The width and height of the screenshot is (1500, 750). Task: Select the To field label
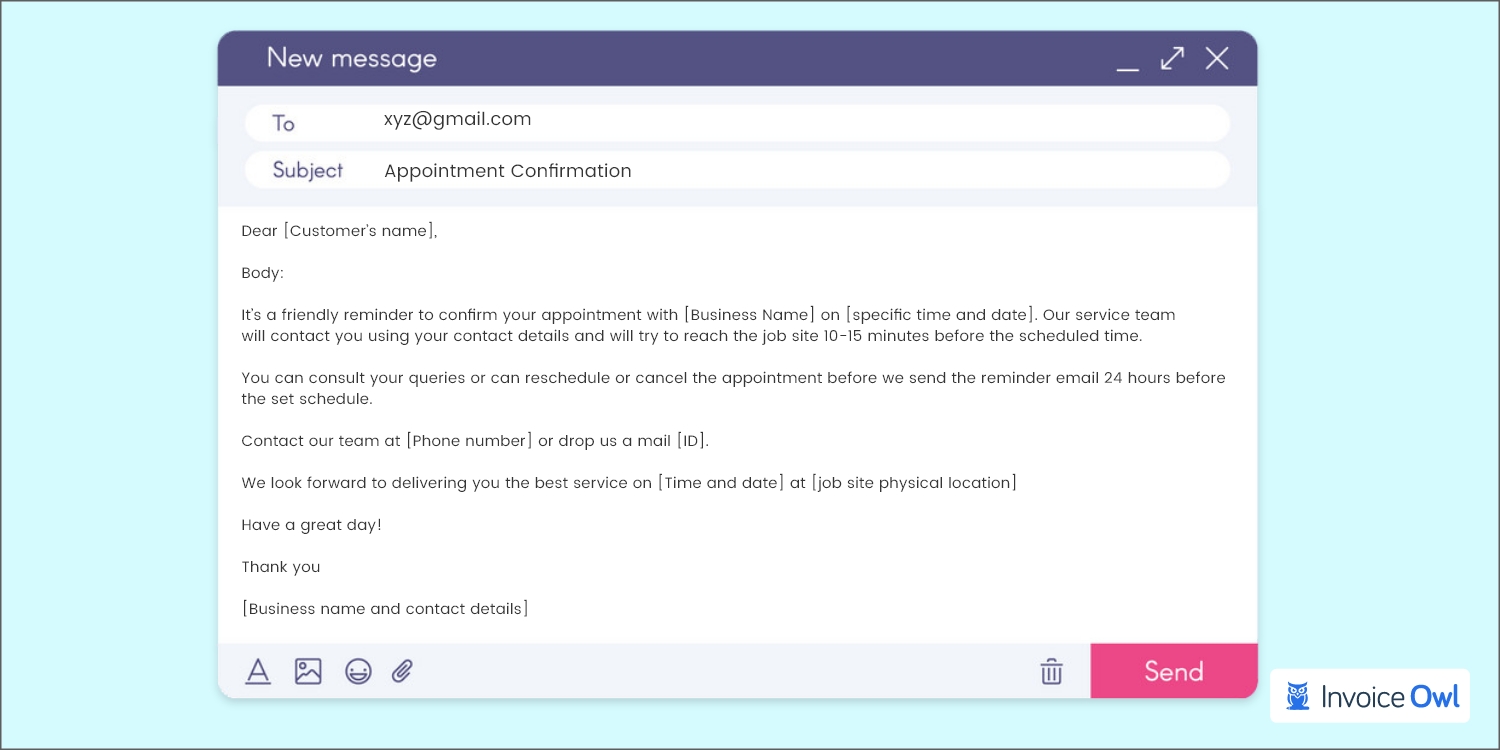pyautogui.click(x=284, y=122)
